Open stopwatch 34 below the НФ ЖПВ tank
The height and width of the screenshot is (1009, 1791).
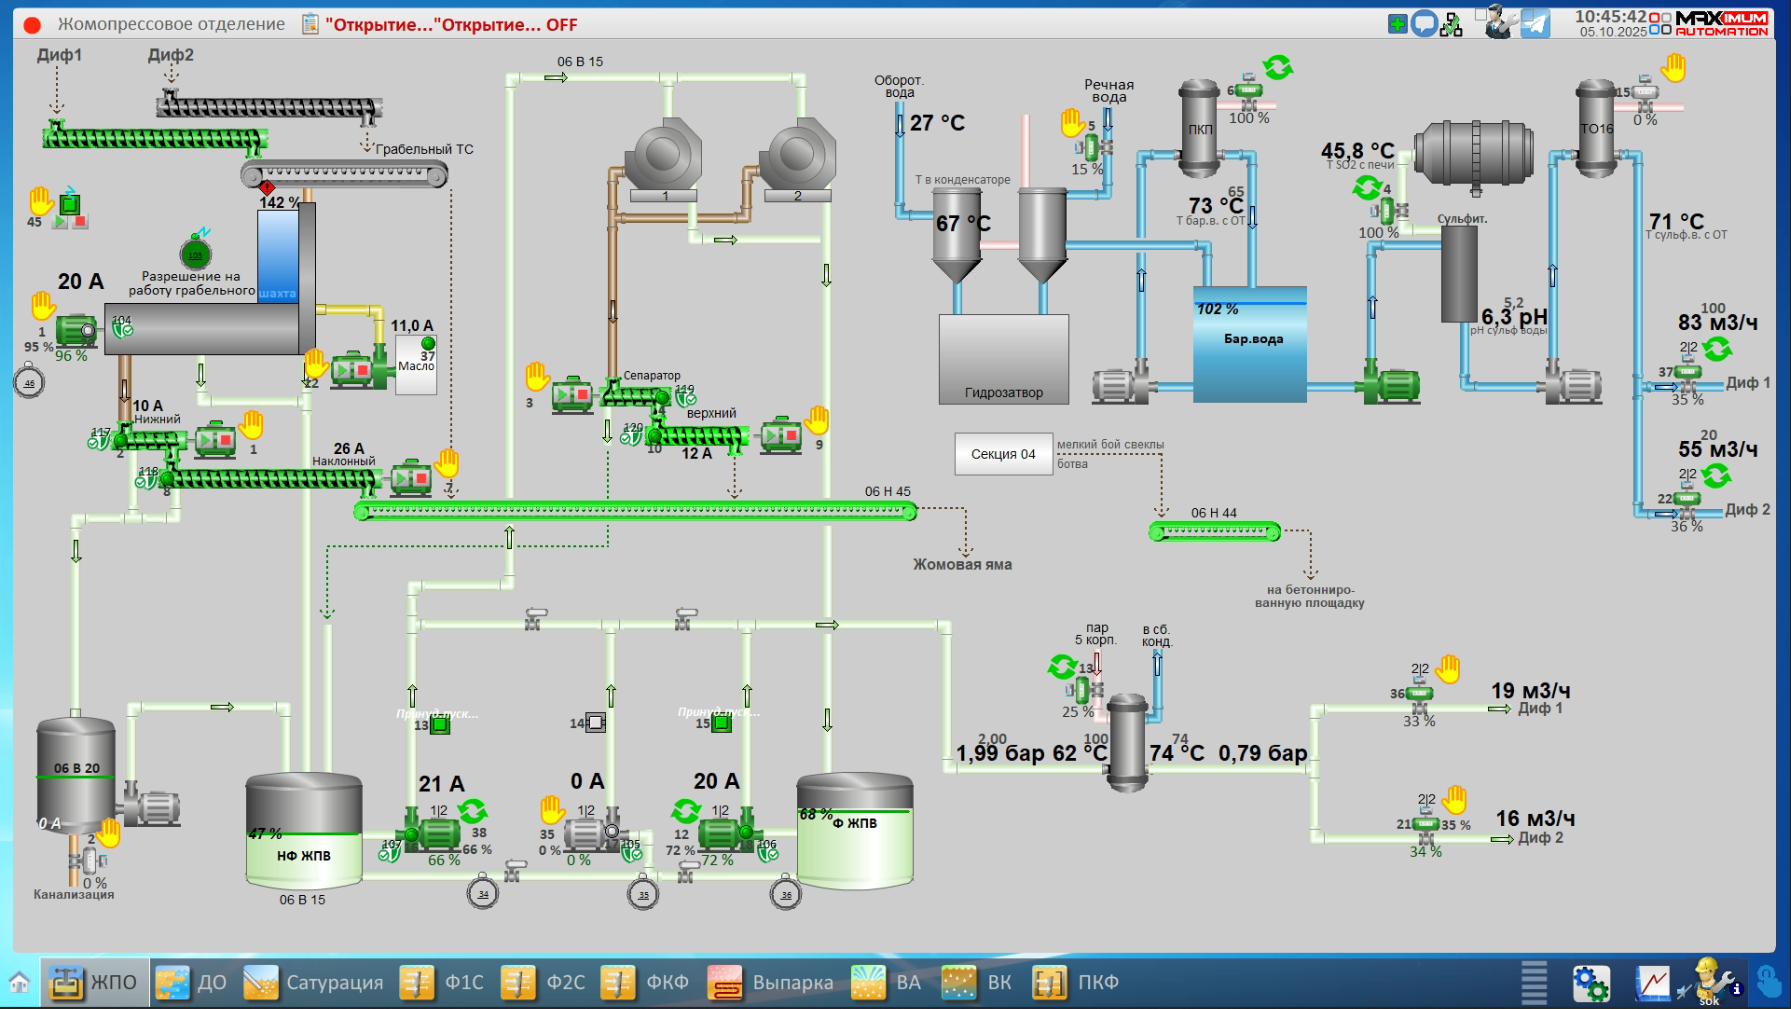point(483,893)
